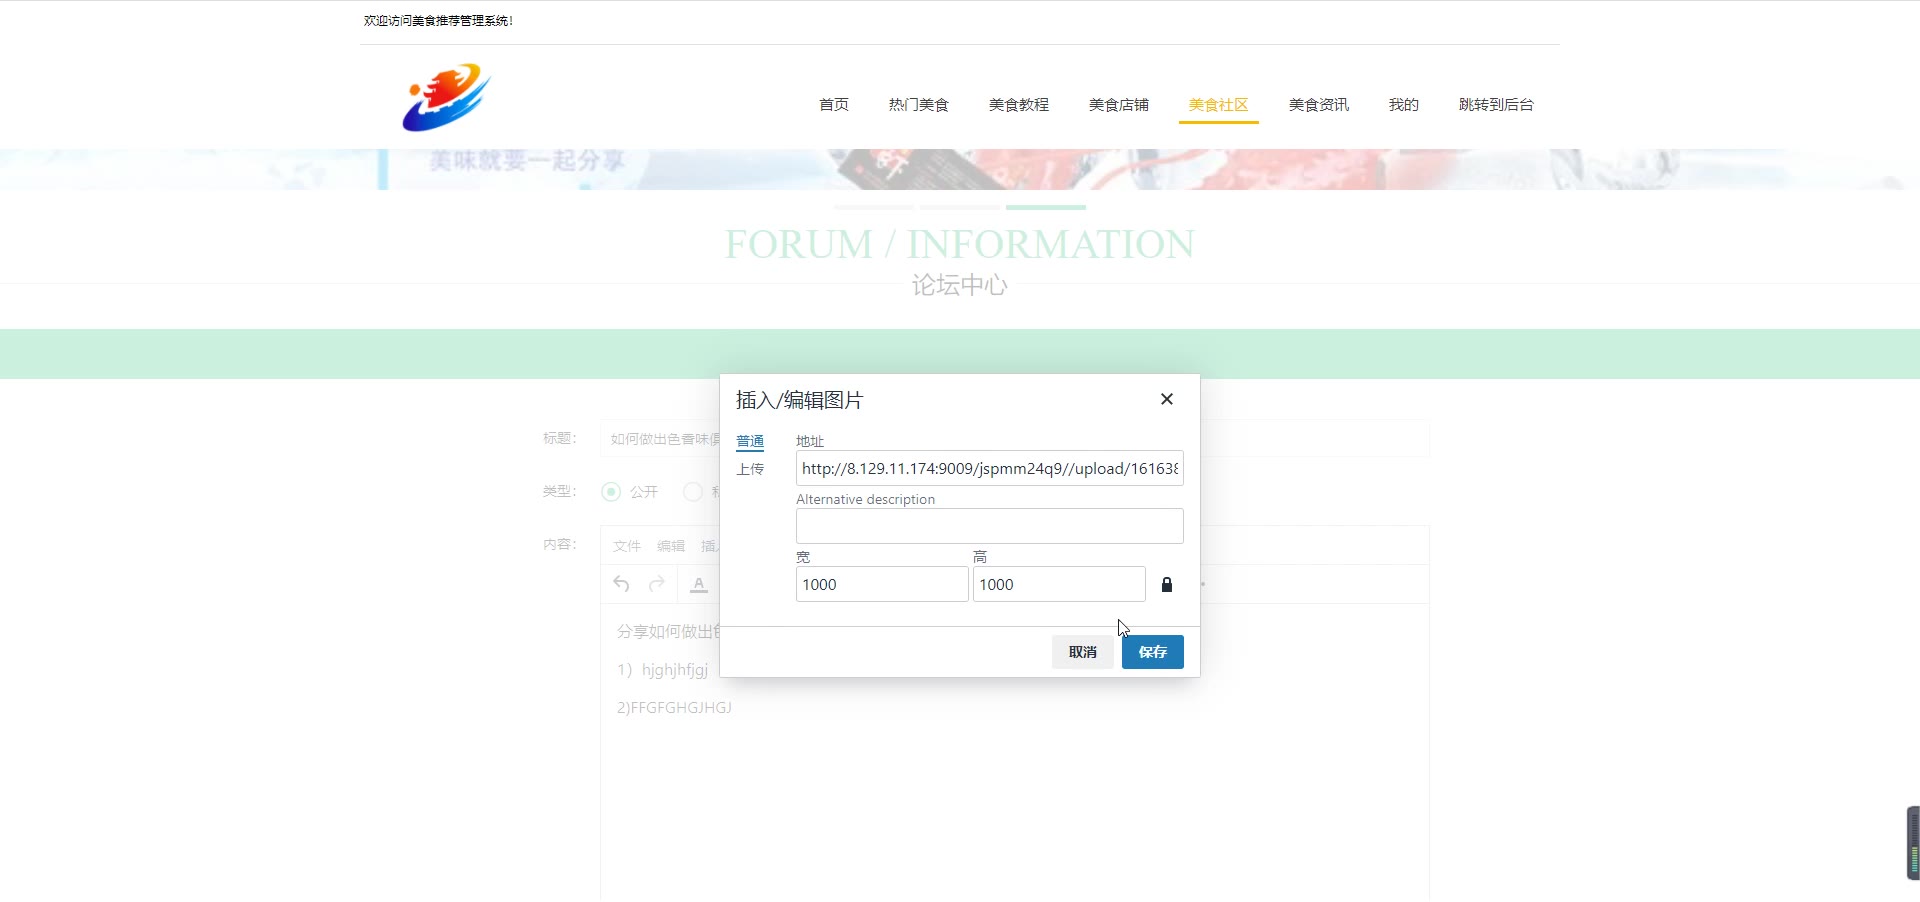Click the Alternative description field
This screenshot has width=1920, height=902.
(990, 526)
